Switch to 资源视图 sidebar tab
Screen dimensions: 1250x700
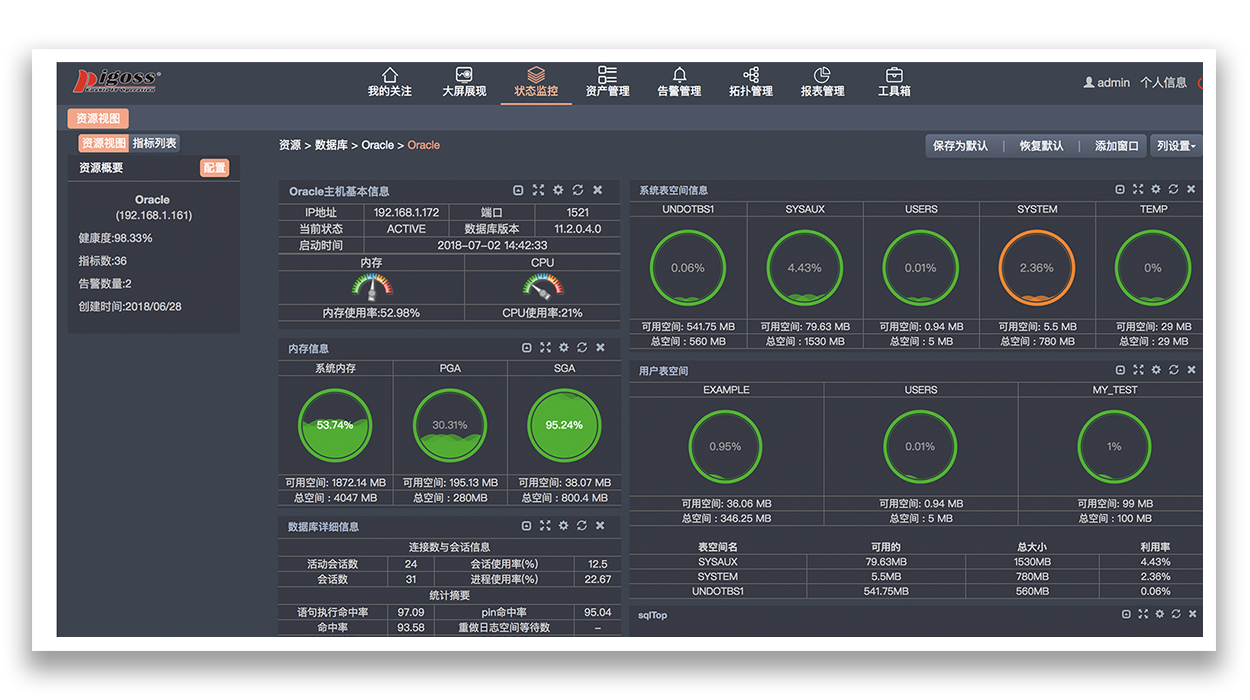(104, 144)
